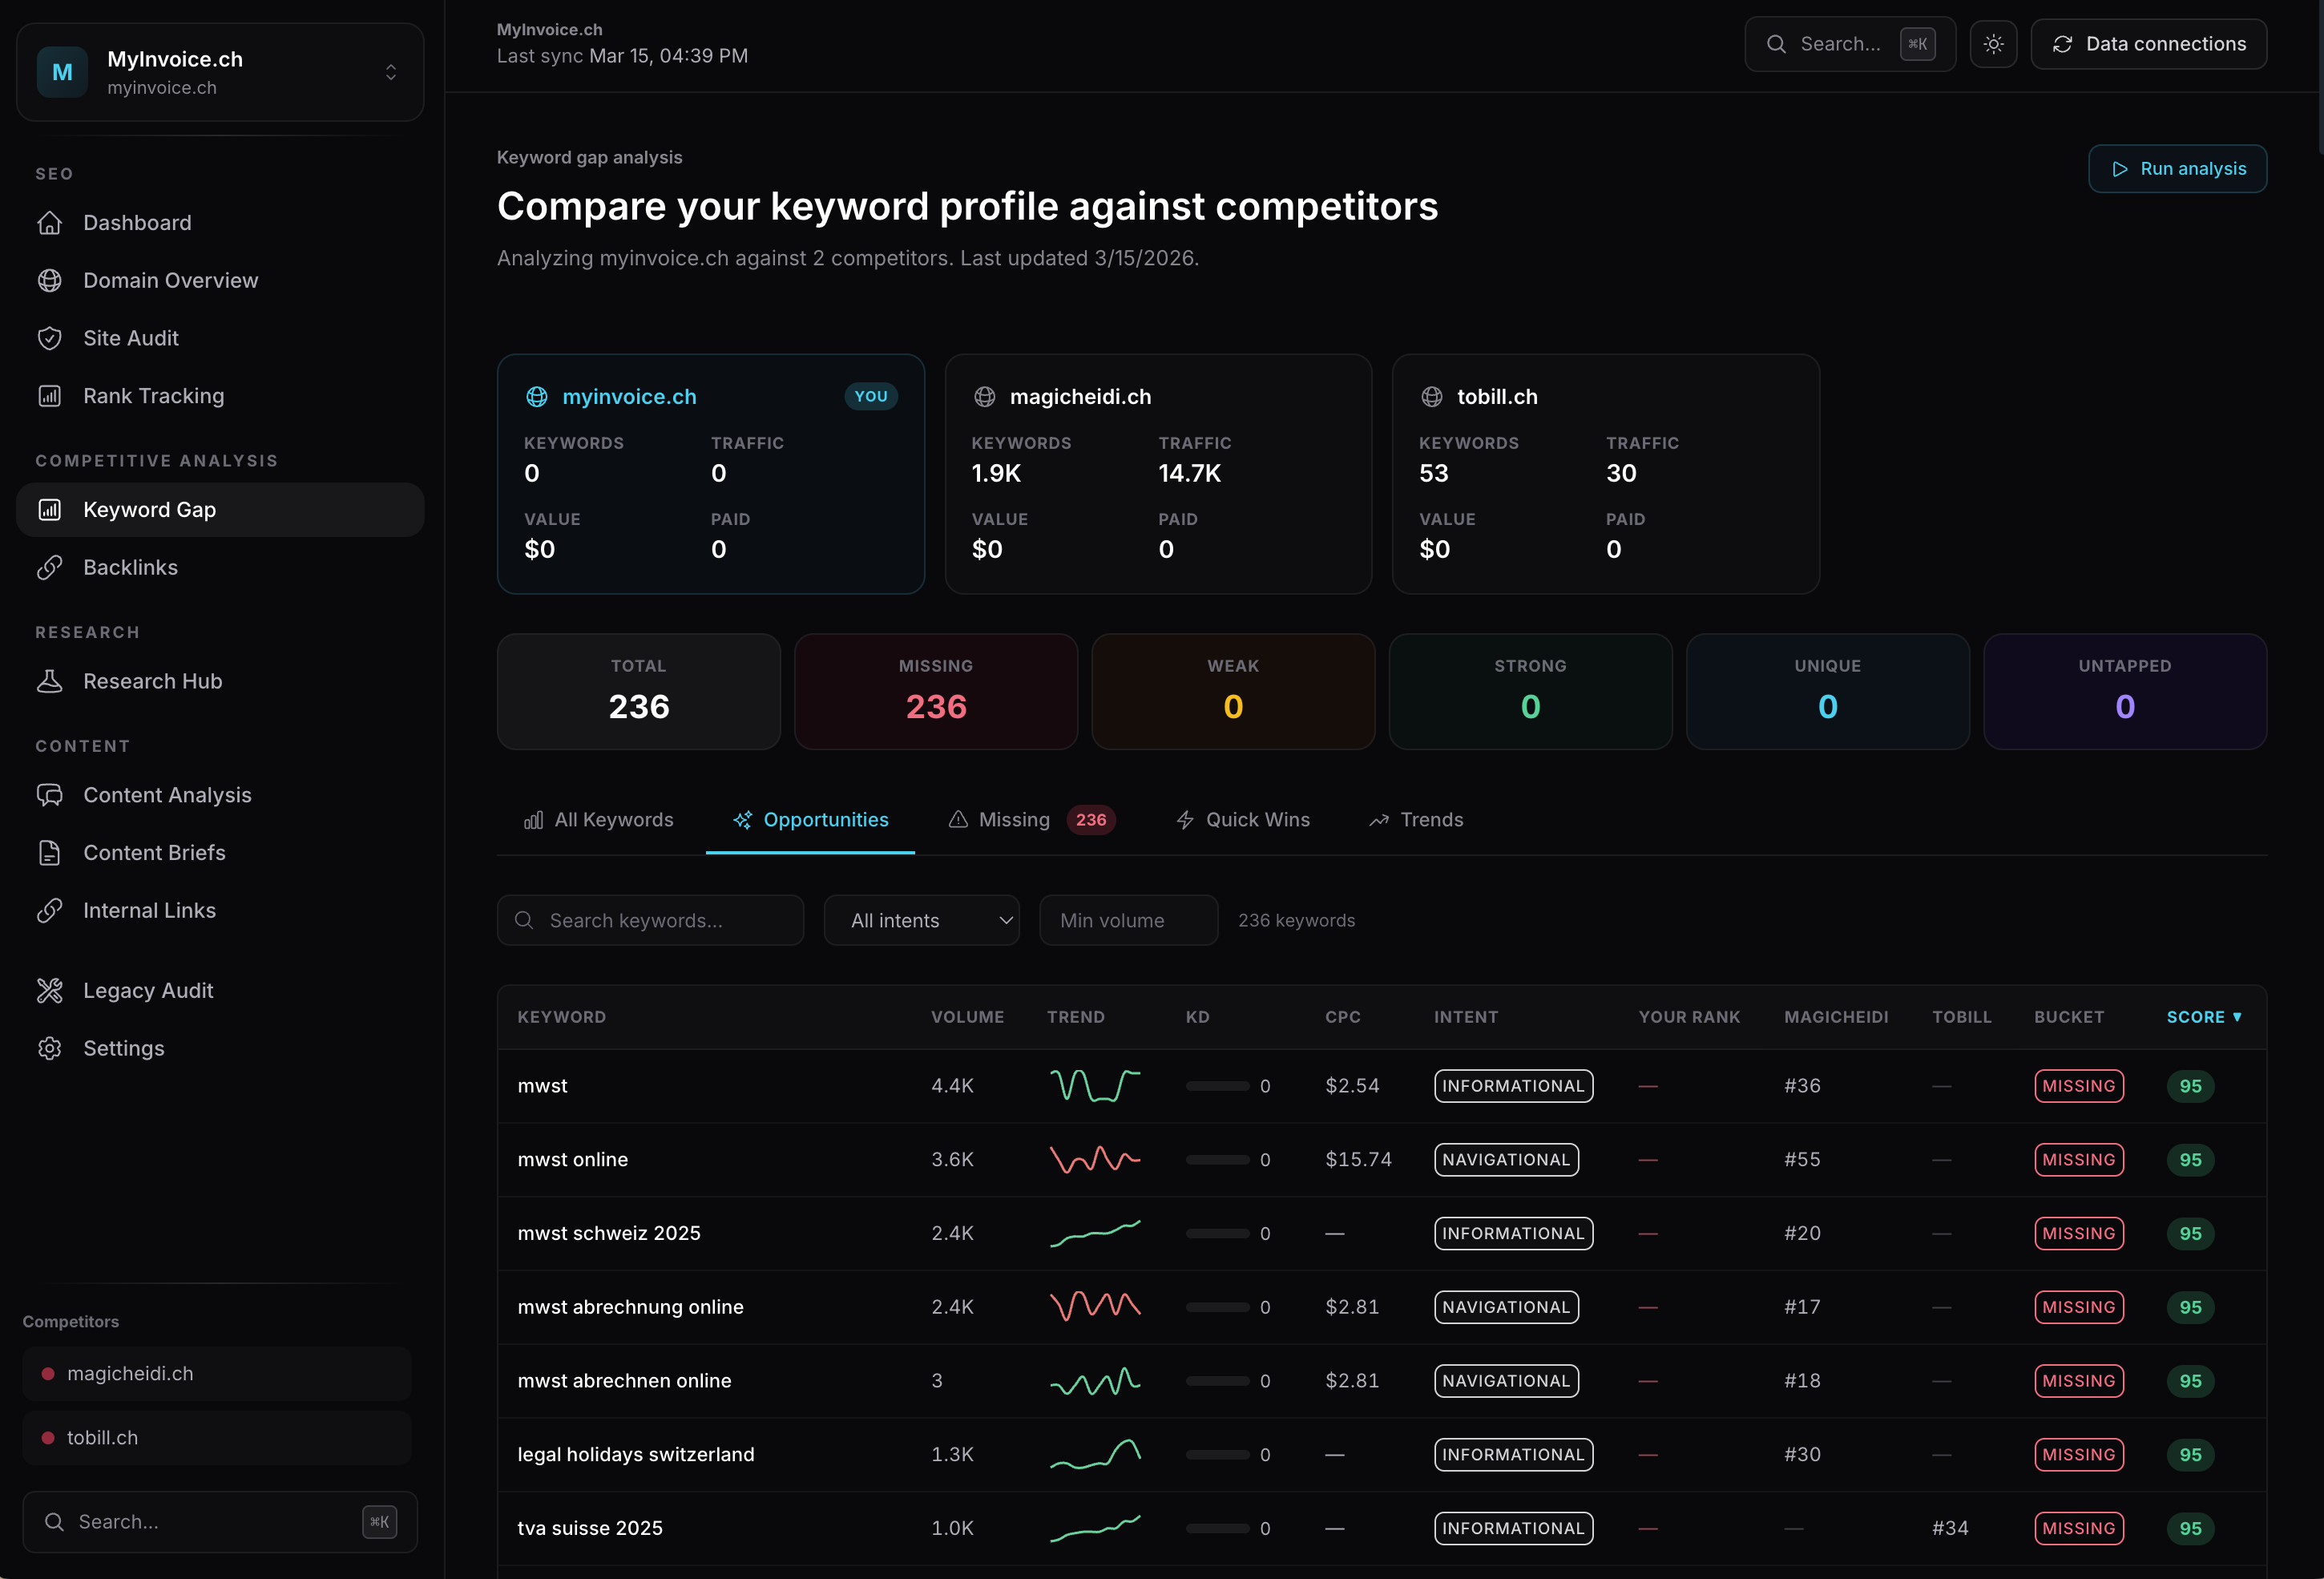Click the Data connections button
2324x1579 pixels.
(x=2148, y=44)
